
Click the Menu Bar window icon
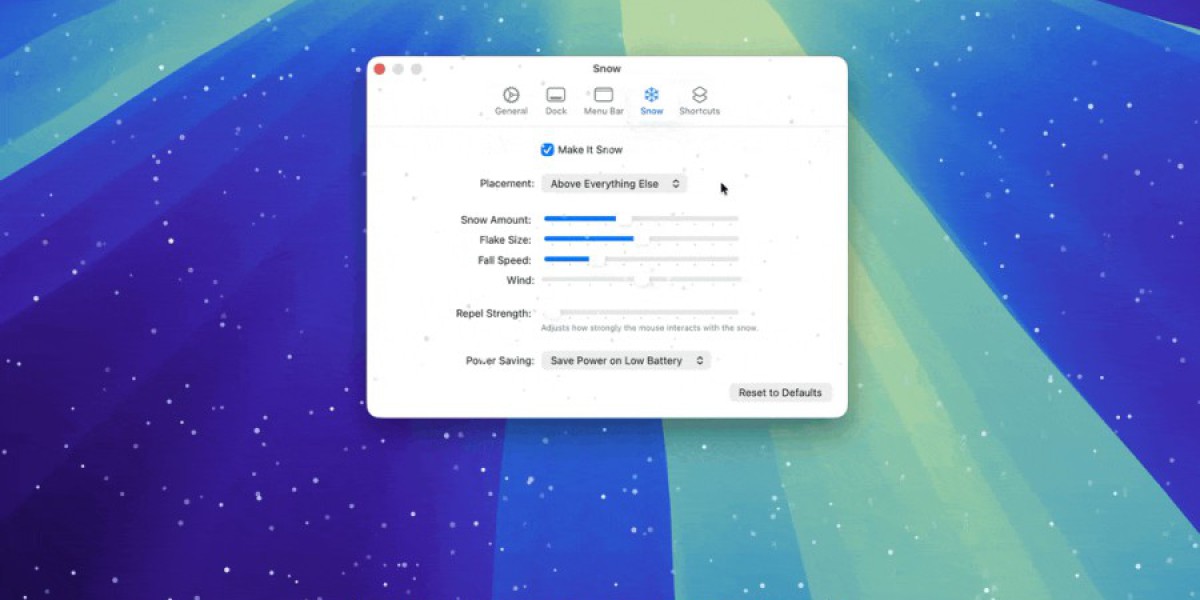tap(603, 95)
